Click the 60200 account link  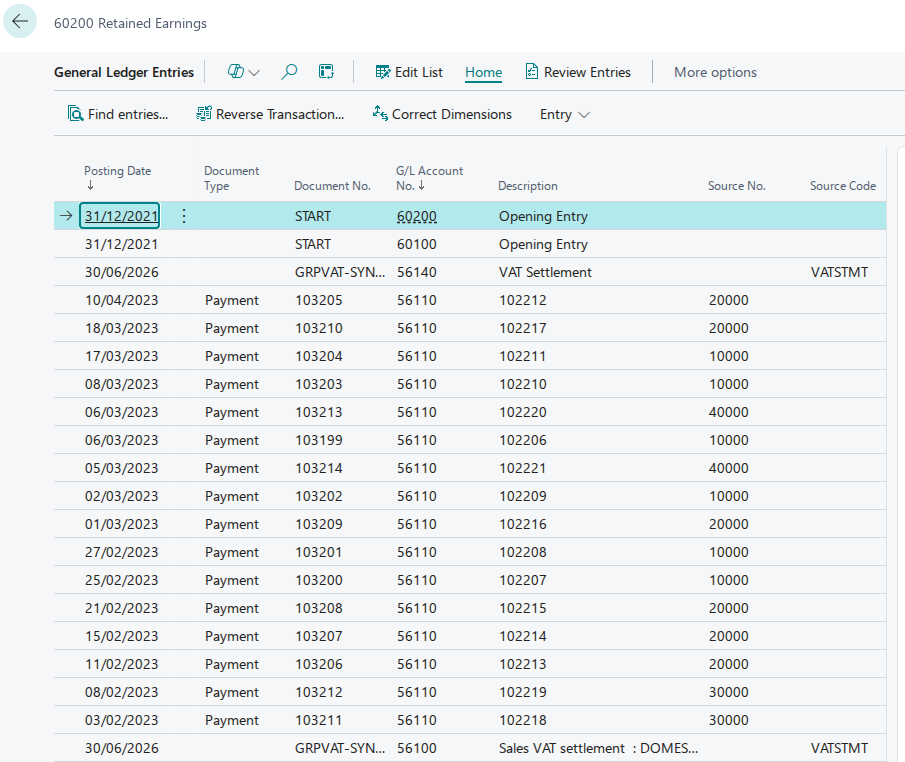click(x=417, y=216)
